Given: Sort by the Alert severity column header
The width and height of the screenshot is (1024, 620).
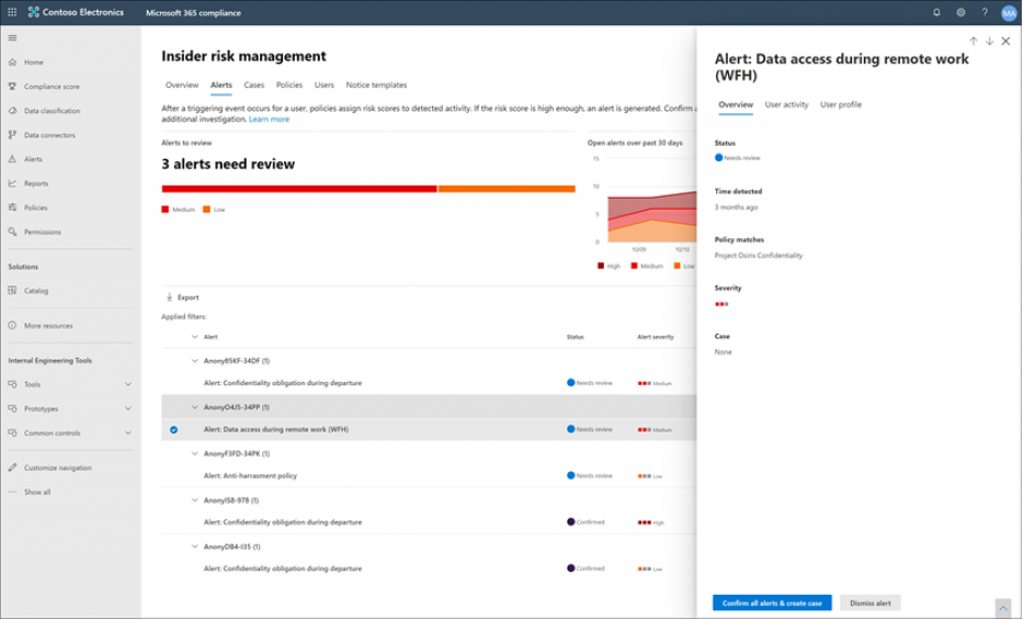Looking at the screenshot, I should [655, 337].
